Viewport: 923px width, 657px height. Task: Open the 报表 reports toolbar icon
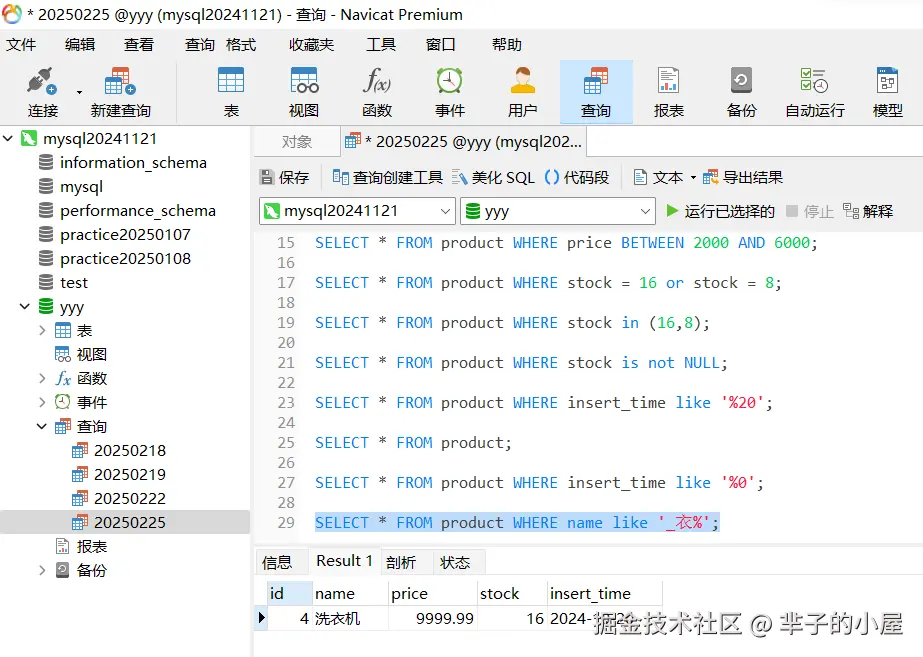(x=669, y=92)
